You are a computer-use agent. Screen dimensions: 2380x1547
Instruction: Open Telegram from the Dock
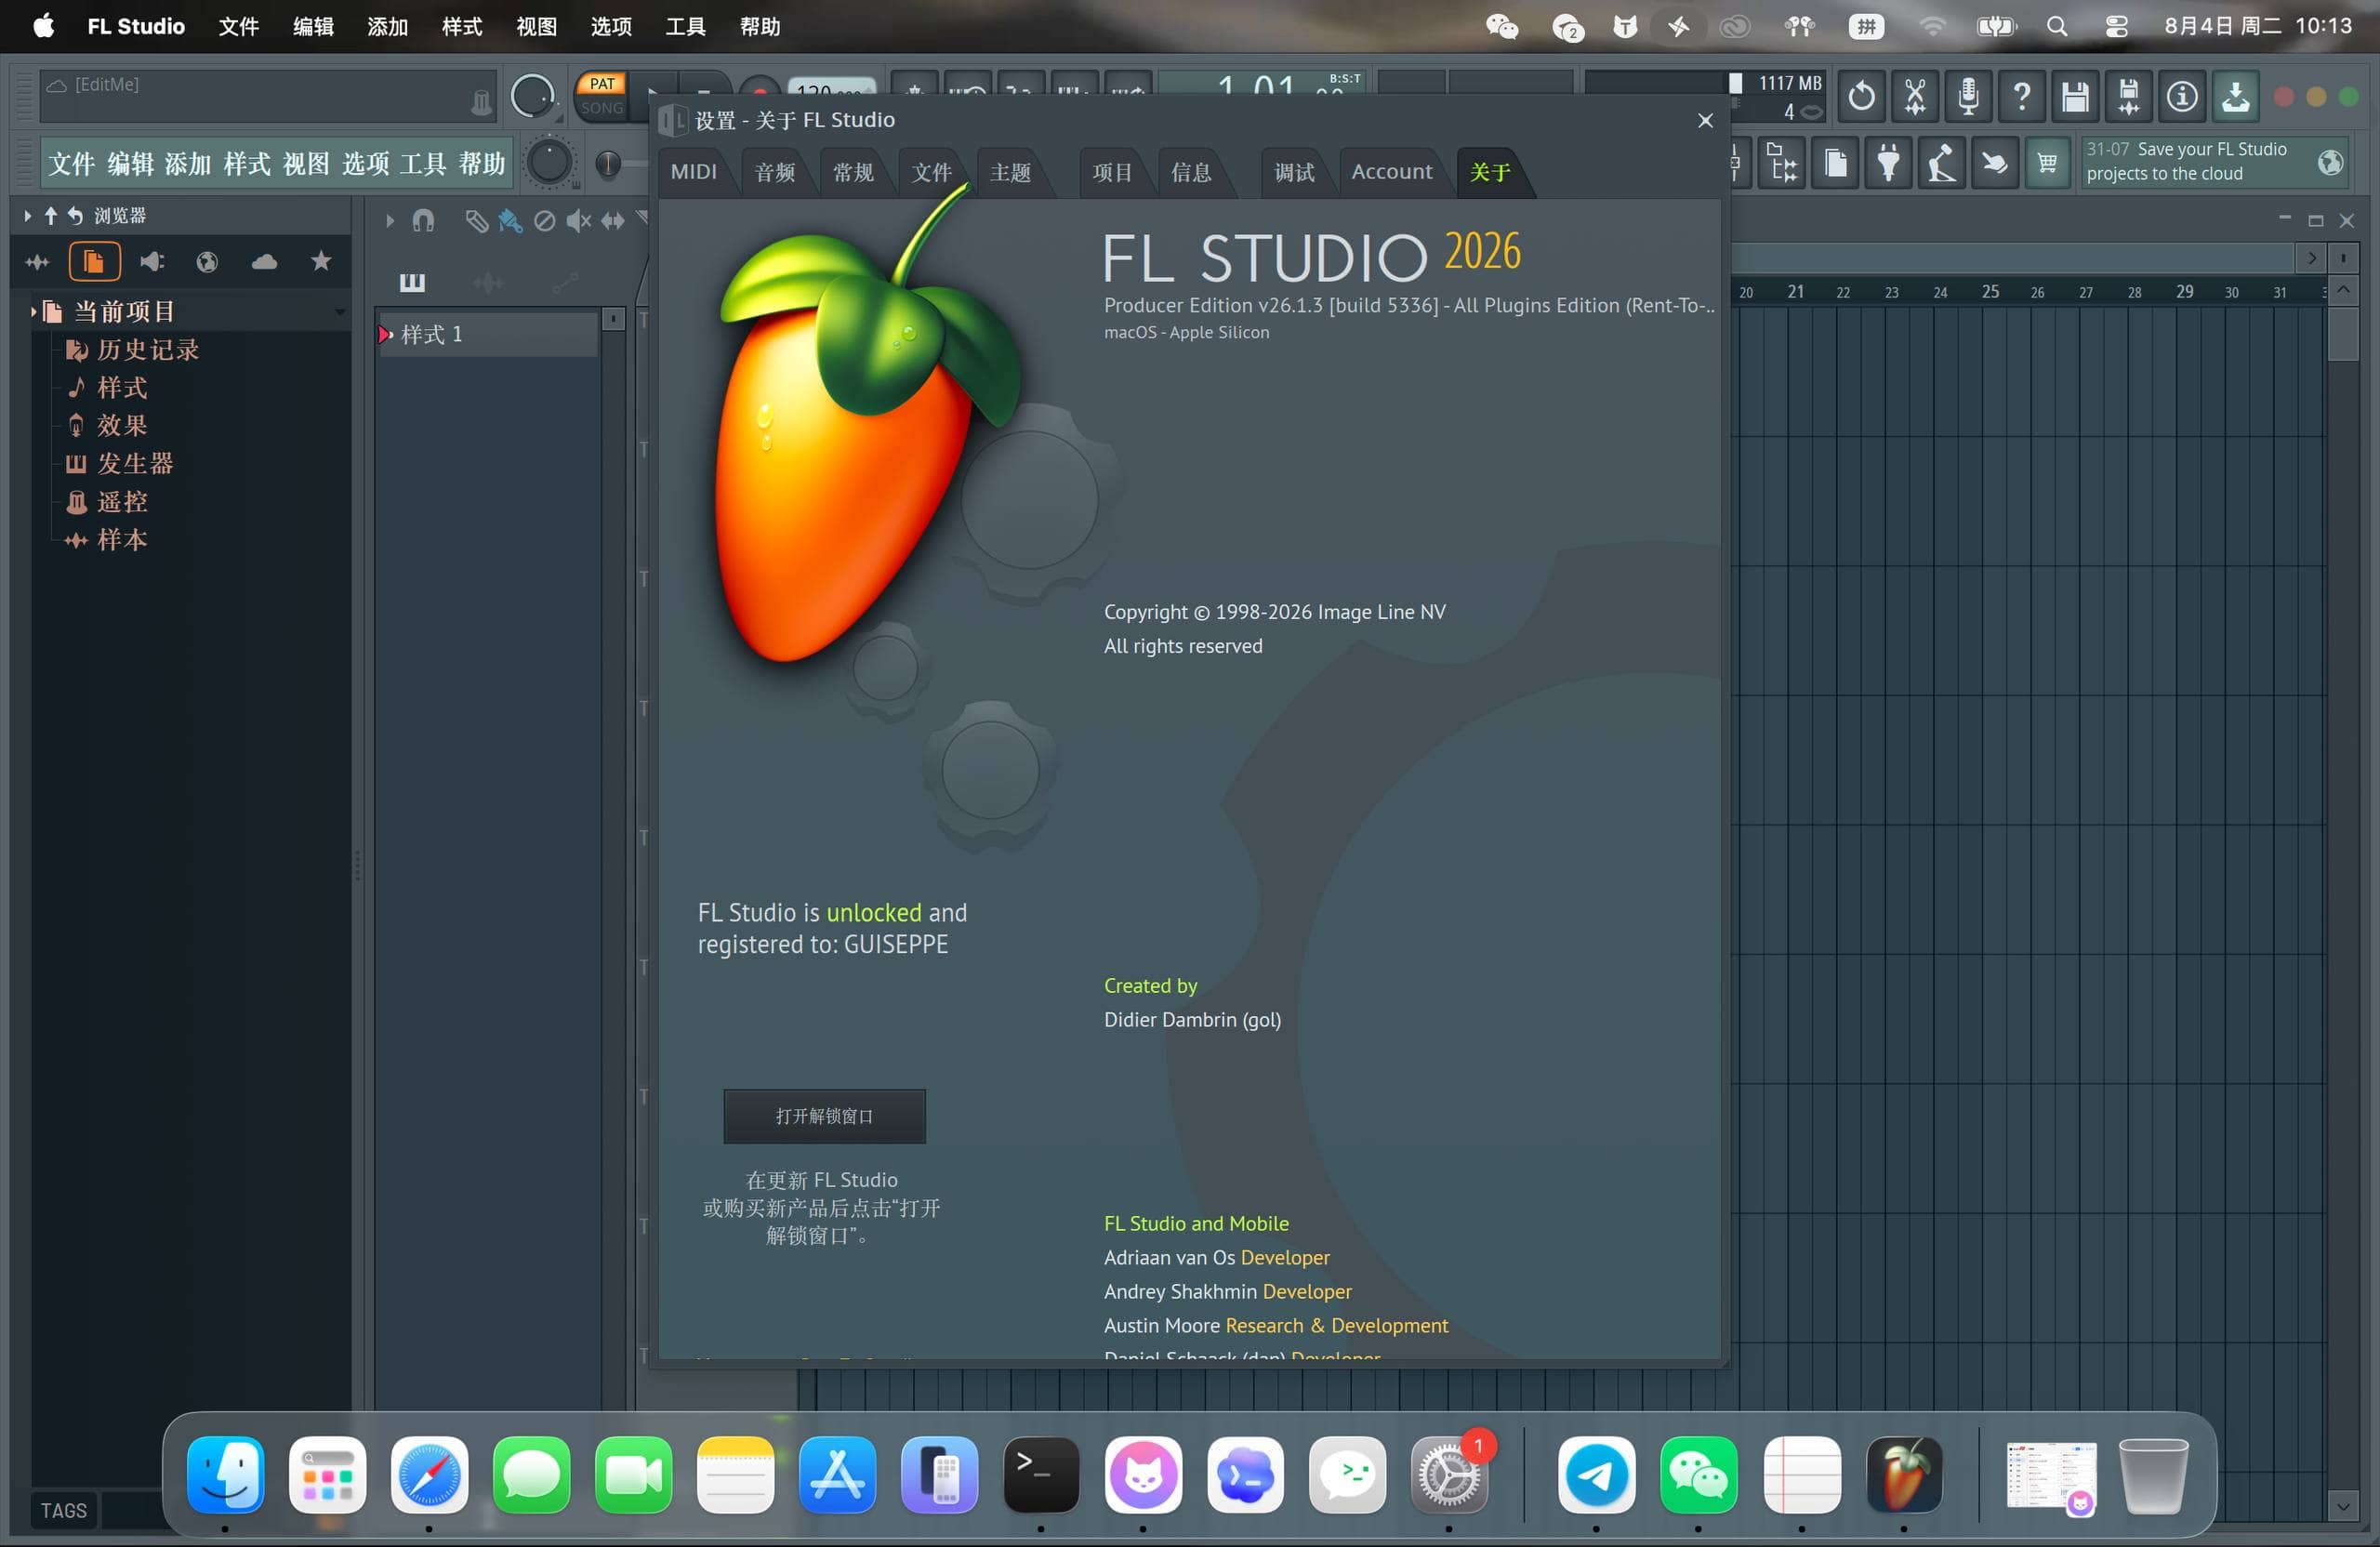click(1596, 1475)
